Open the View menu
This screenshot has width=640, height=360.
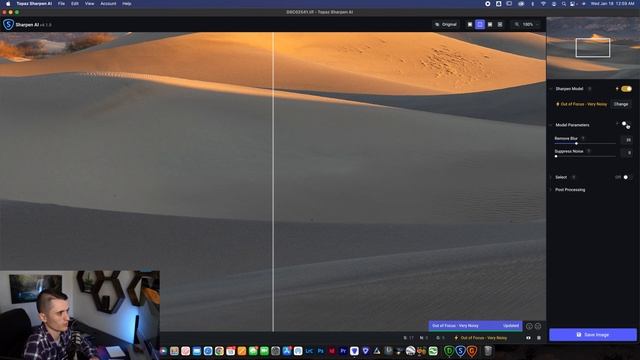(89, 4)
